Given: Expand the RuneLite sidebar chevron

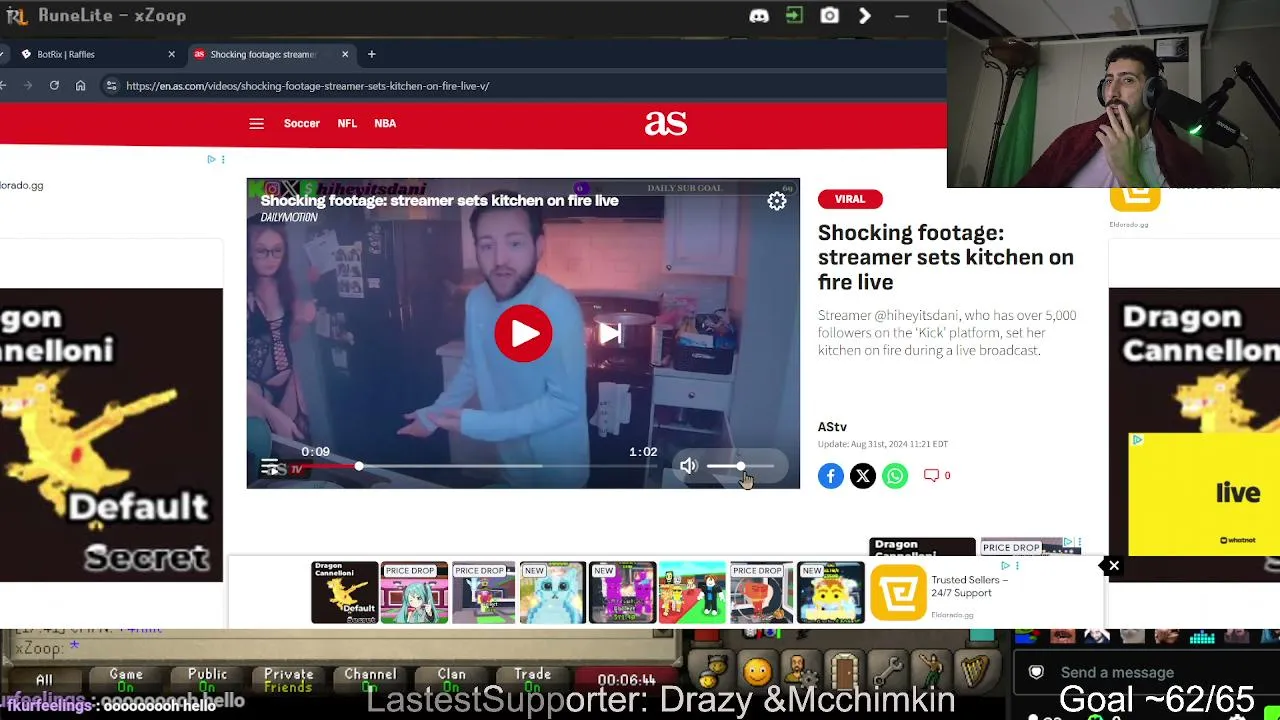Looking at the screenshot, I should point(865,16).
